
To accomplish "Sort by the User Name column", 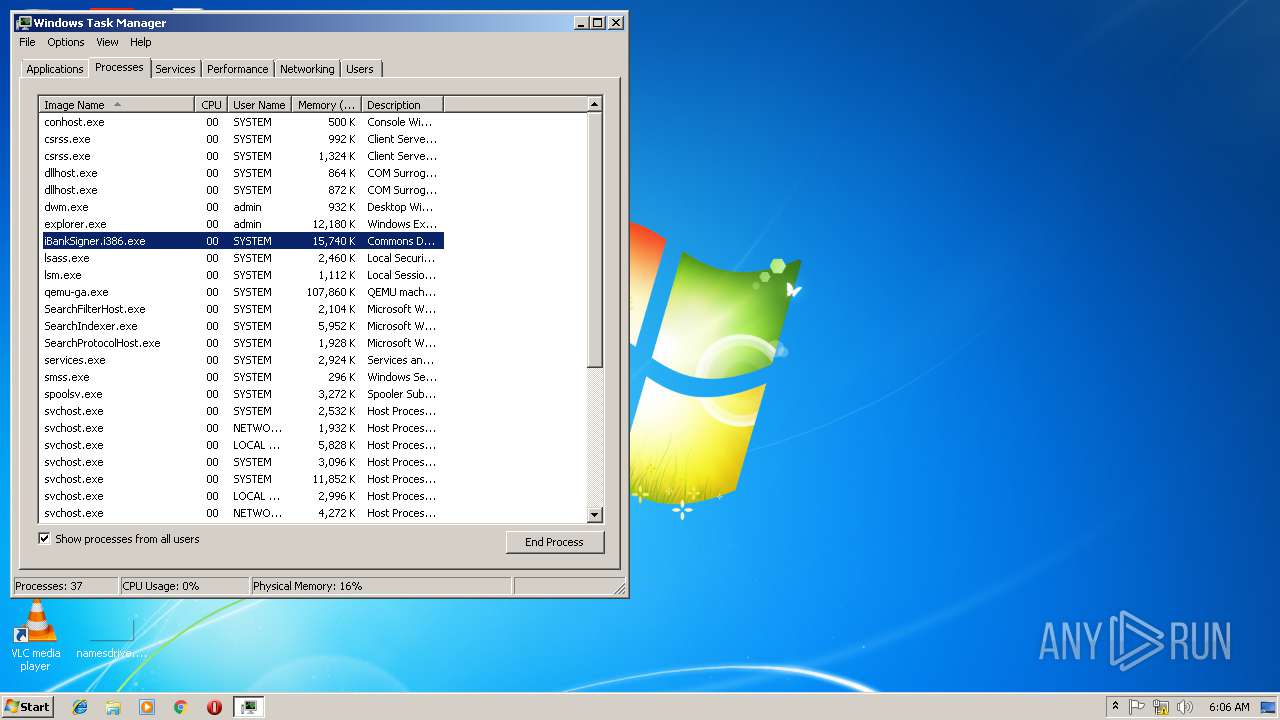I will (259, 104).
